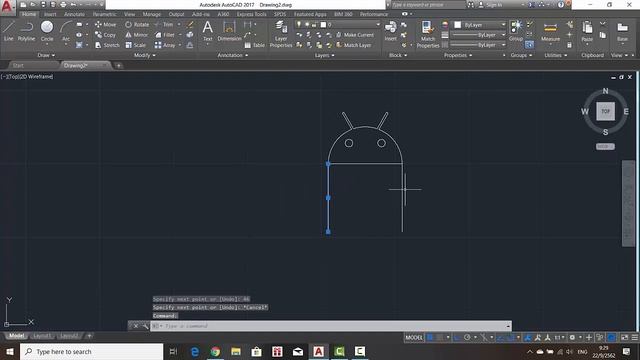Insert a Table
This screenshot has width=640, height=360.
255,45
